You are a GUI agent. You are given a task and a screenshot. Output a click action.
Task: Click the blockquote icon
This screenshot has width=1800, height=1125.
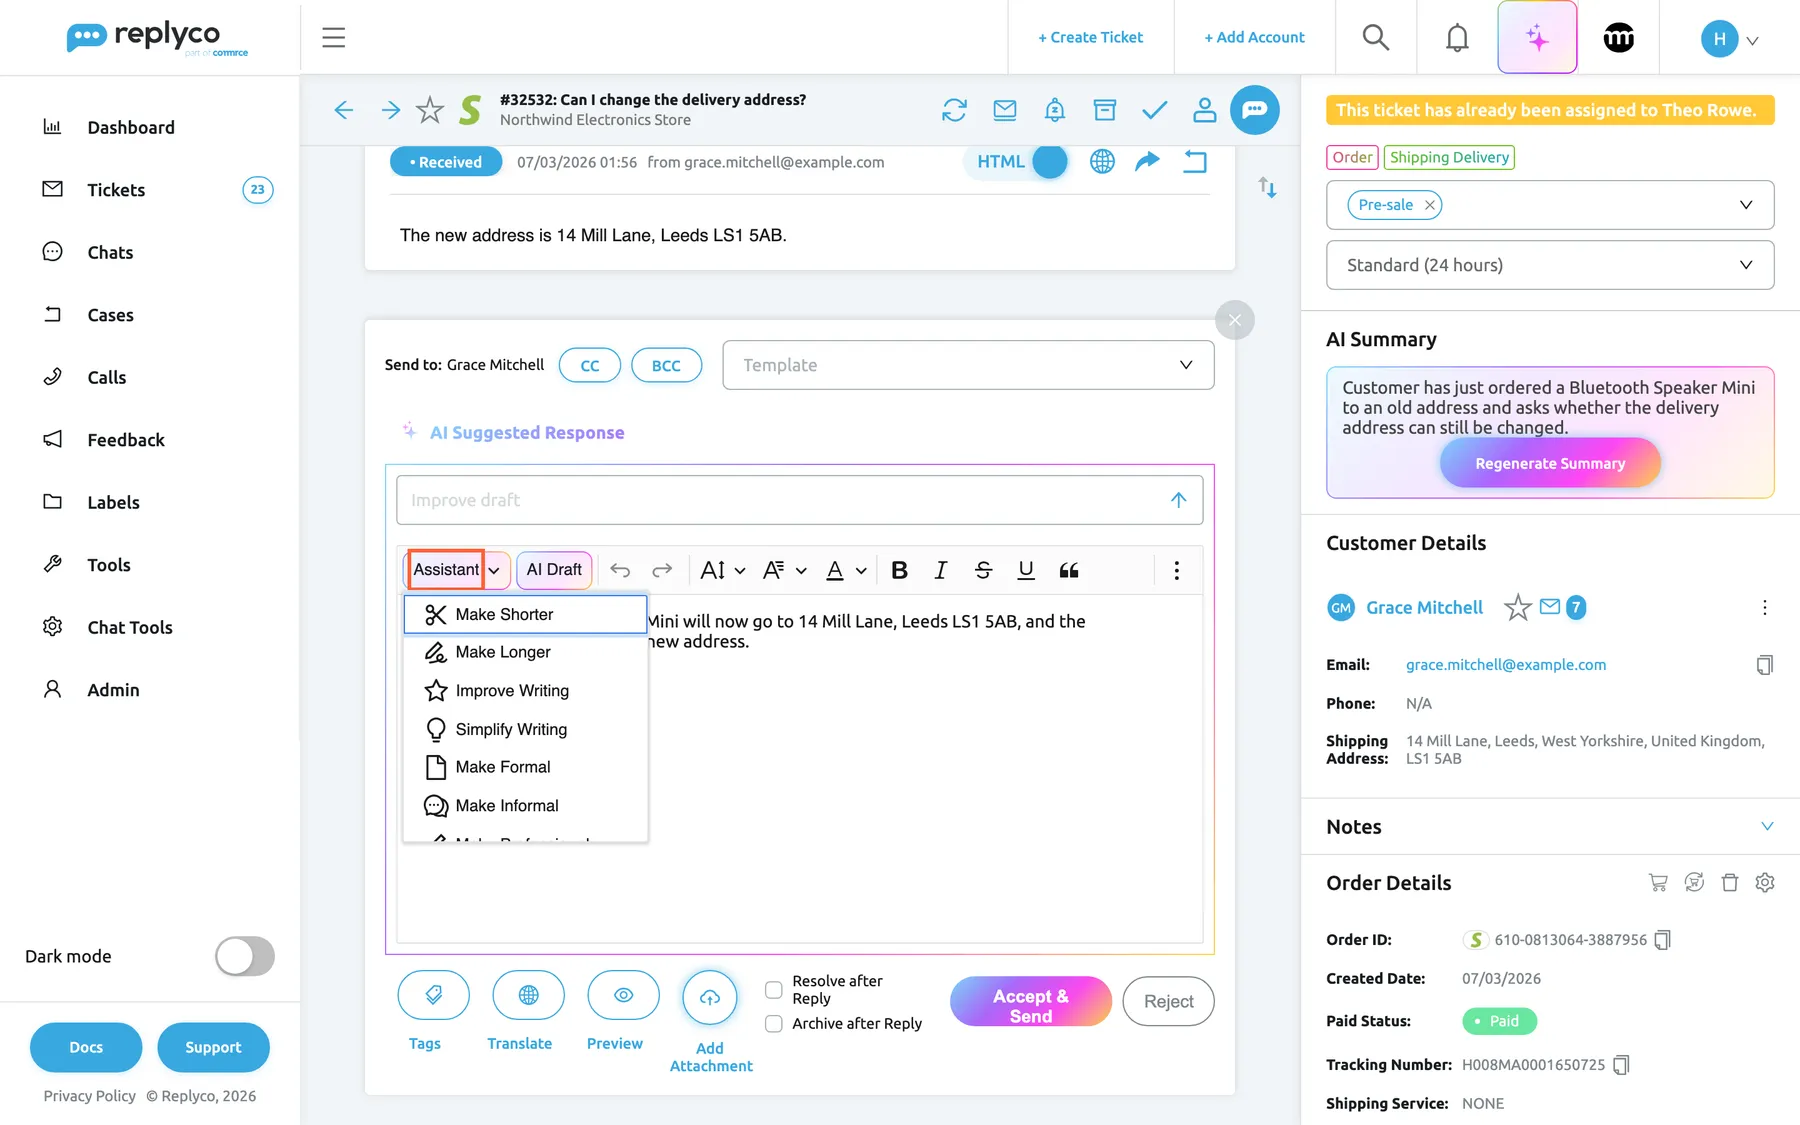click(x=1069, y=570)
